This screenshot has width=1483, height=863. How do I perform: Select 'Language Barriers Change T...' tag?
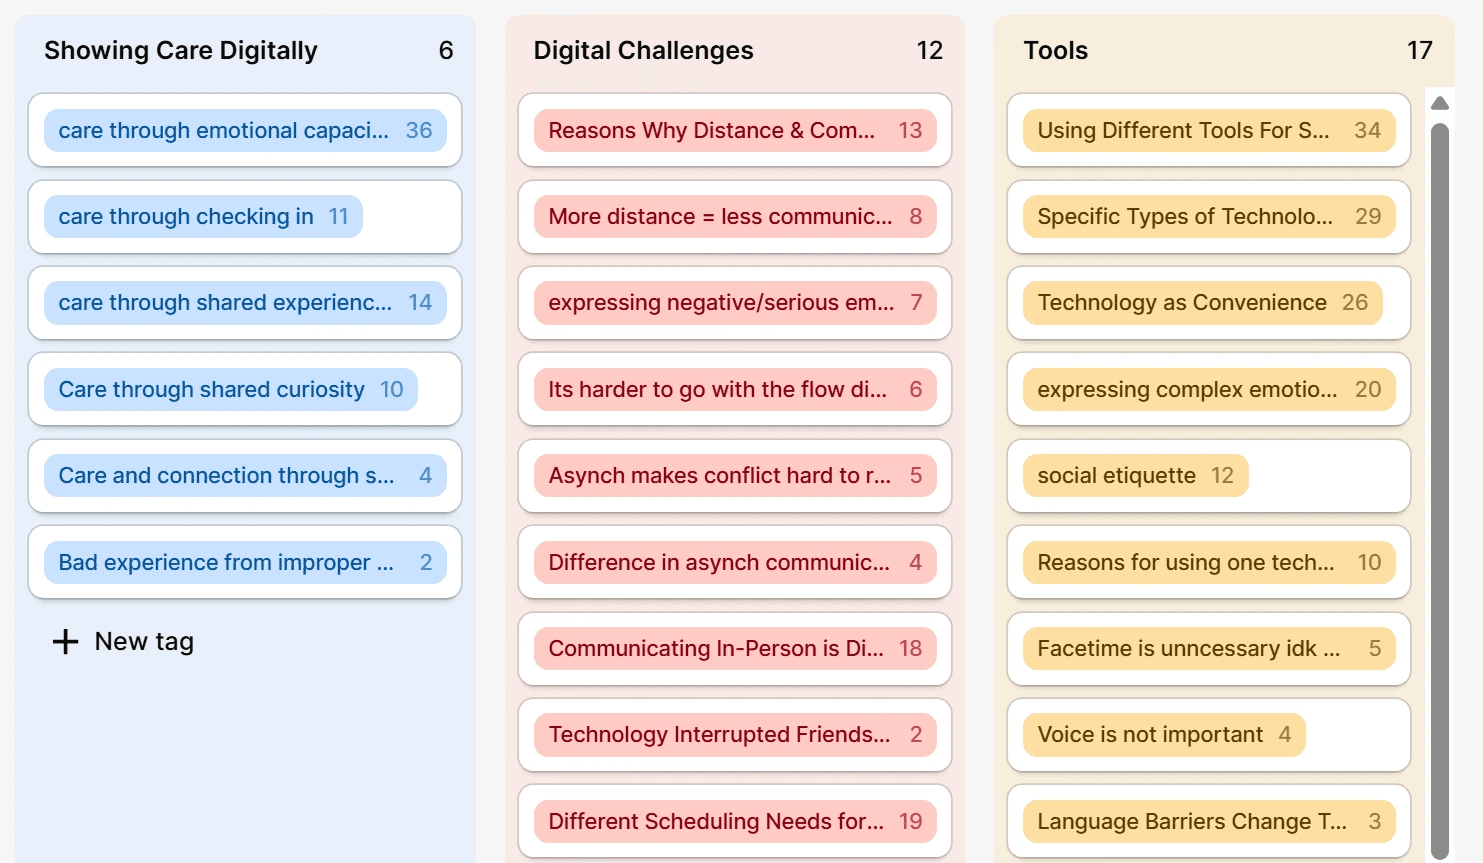coord(1209,822)
